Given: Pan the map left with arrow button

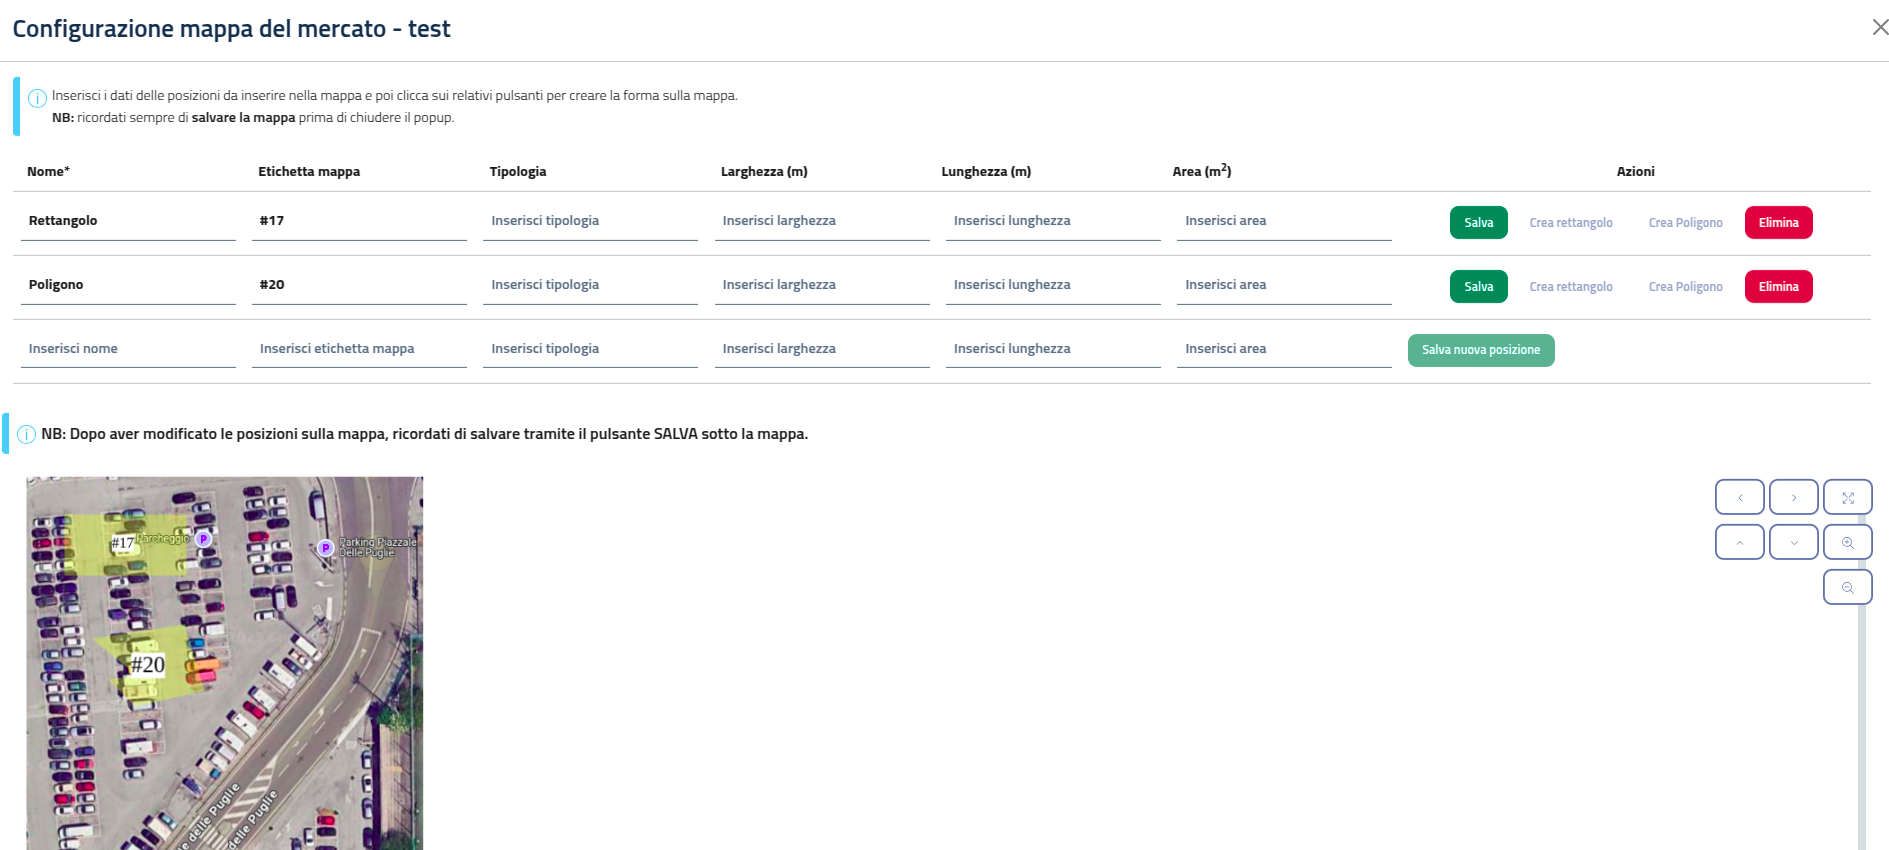Looking at the screenshot, I should (1739, 497).
